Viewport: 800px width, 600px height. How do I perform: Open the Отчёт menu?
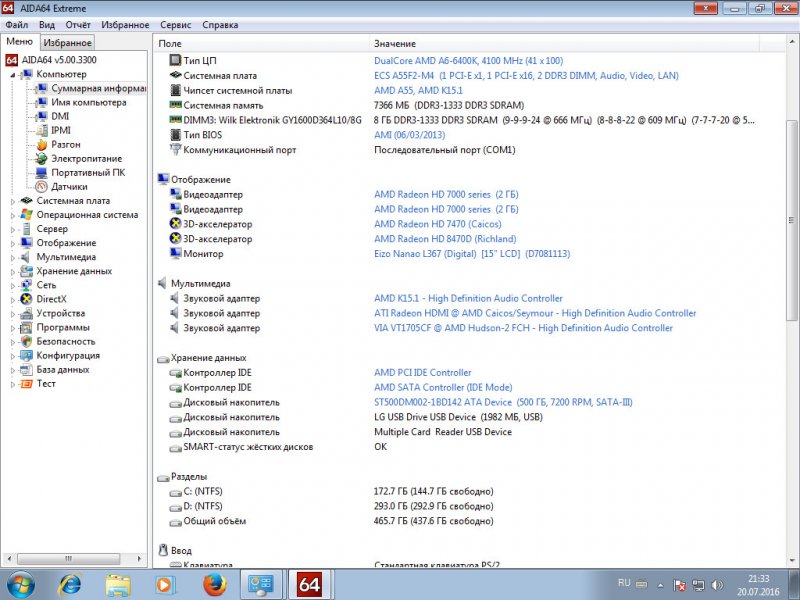coord(77,24)
